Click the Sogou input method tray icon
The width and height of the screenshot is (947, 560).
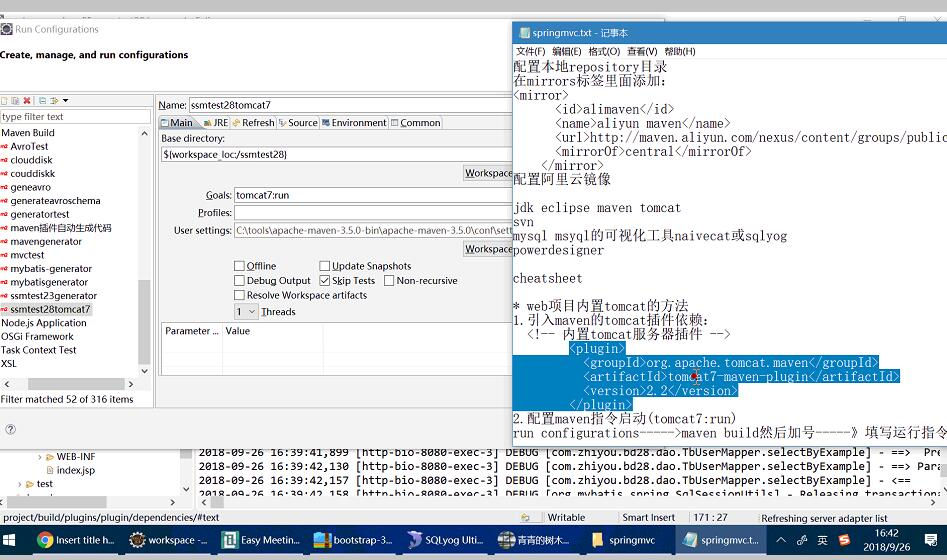pos(844,539)
